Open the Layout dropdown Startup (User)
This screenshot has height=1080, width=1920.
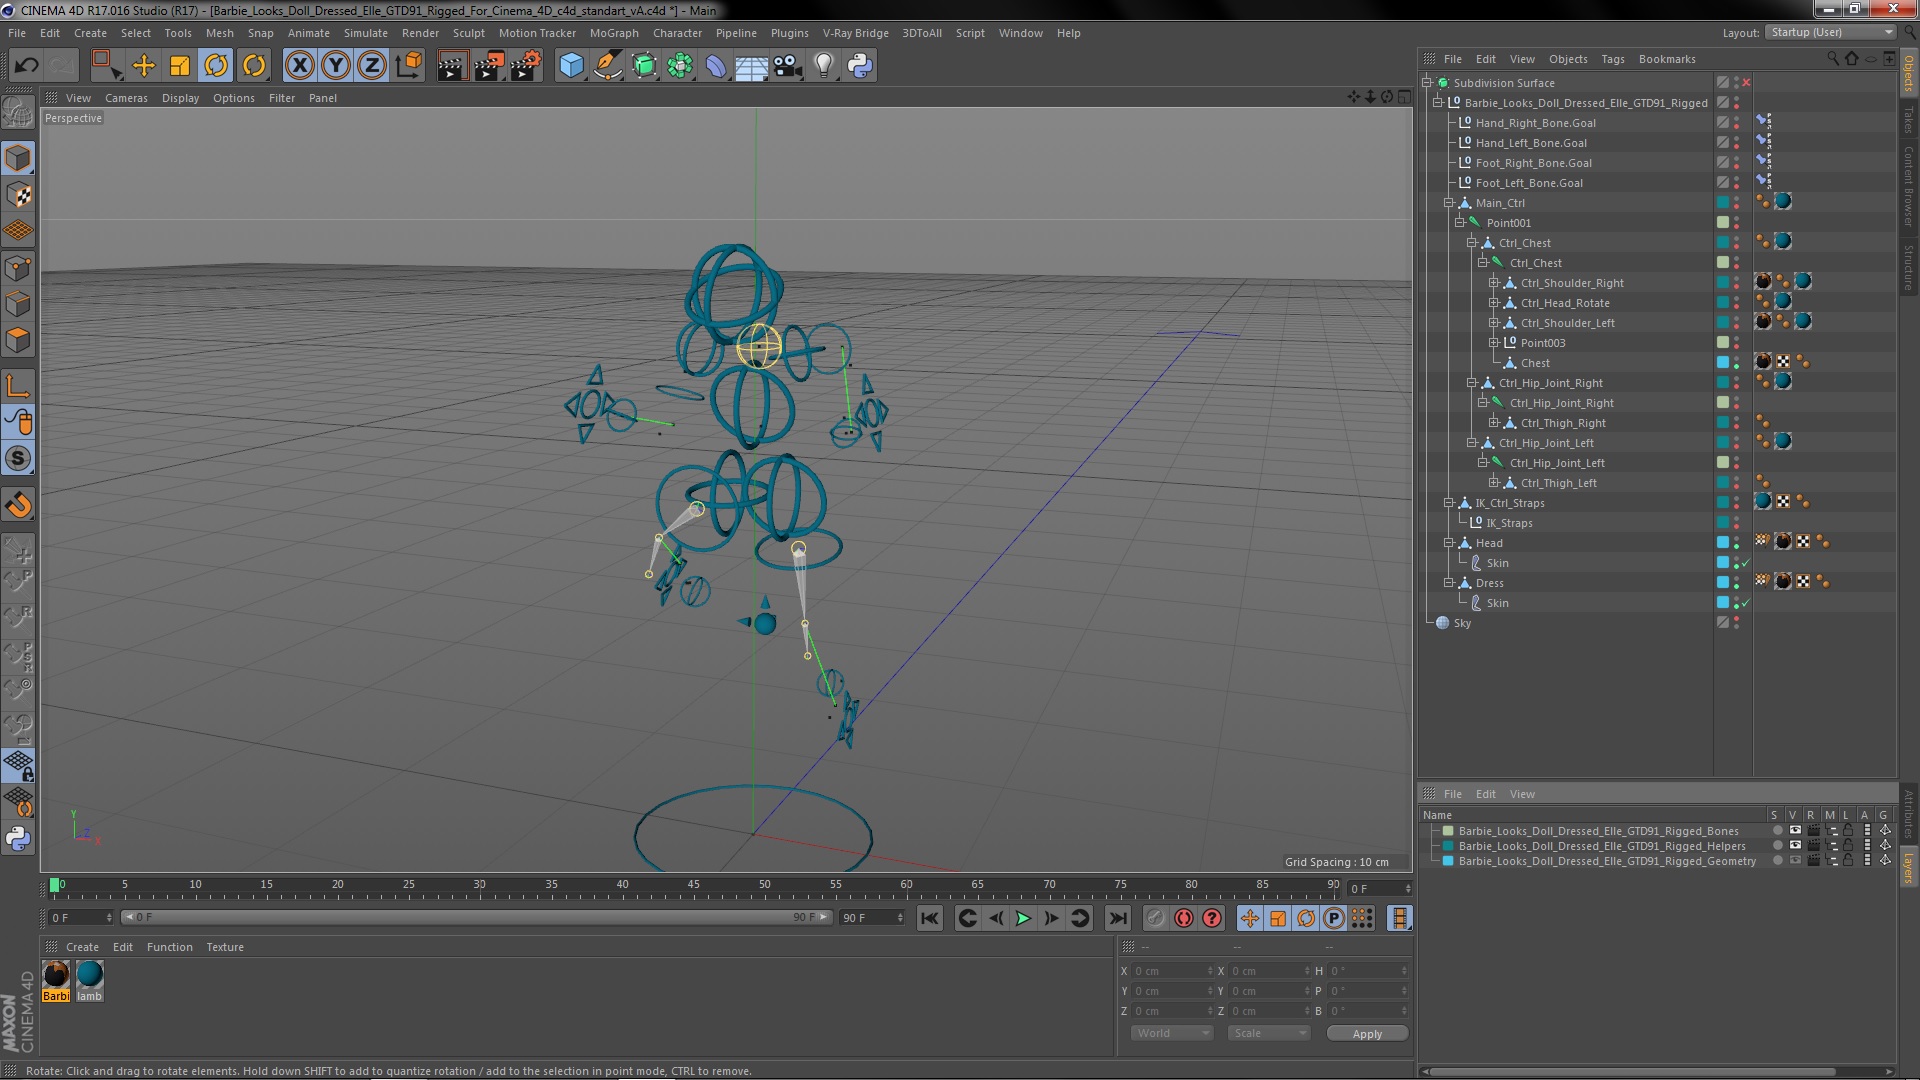click(1830, 33)
